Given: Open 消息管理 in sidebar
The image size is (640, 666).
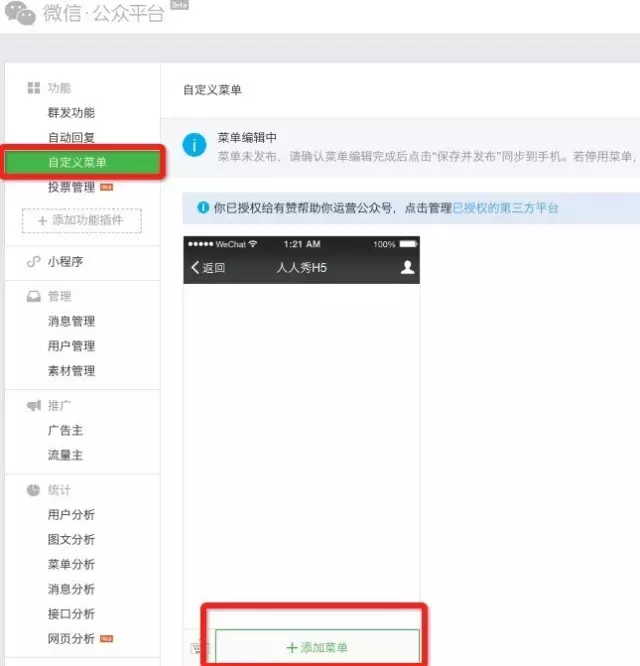Looking at the screenshot, I should (71, 321).
